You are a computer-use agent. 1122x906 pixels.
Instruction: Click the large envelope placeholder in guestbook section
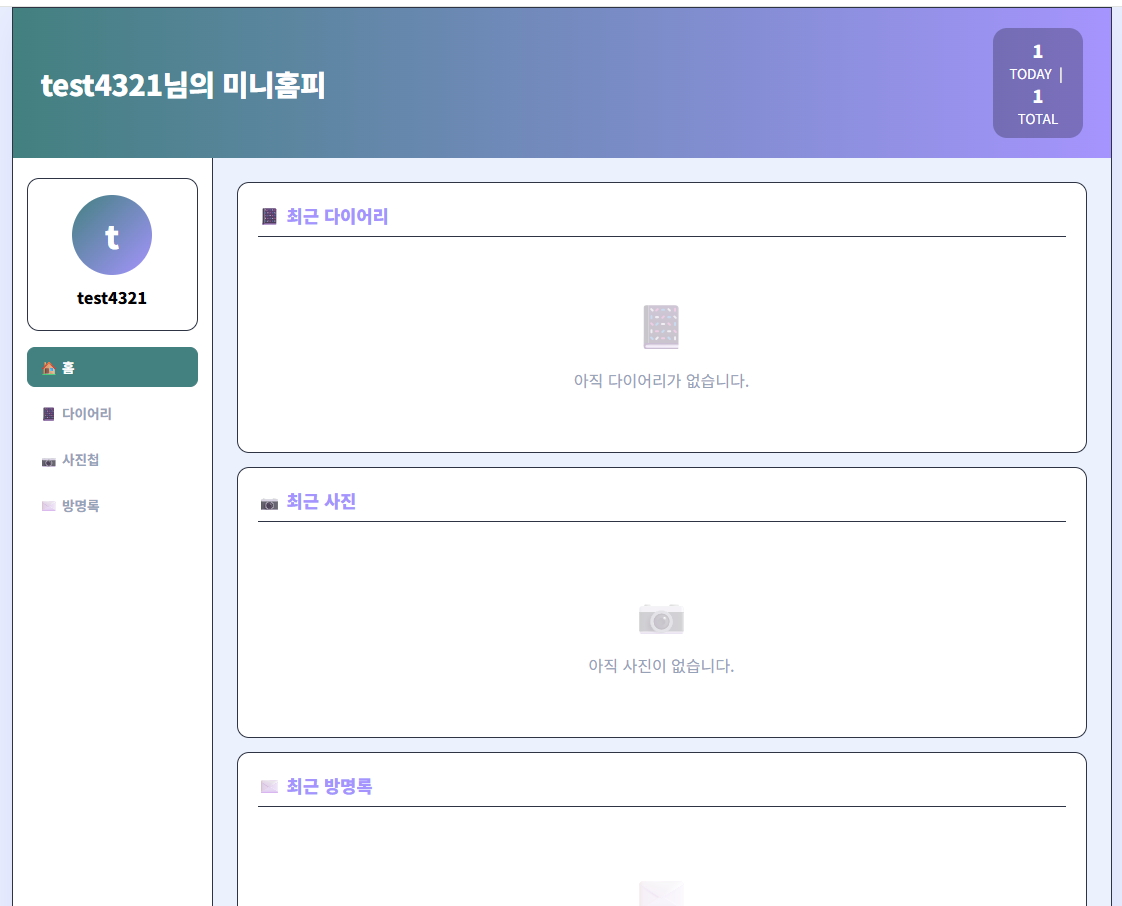(x=661, y=893)
